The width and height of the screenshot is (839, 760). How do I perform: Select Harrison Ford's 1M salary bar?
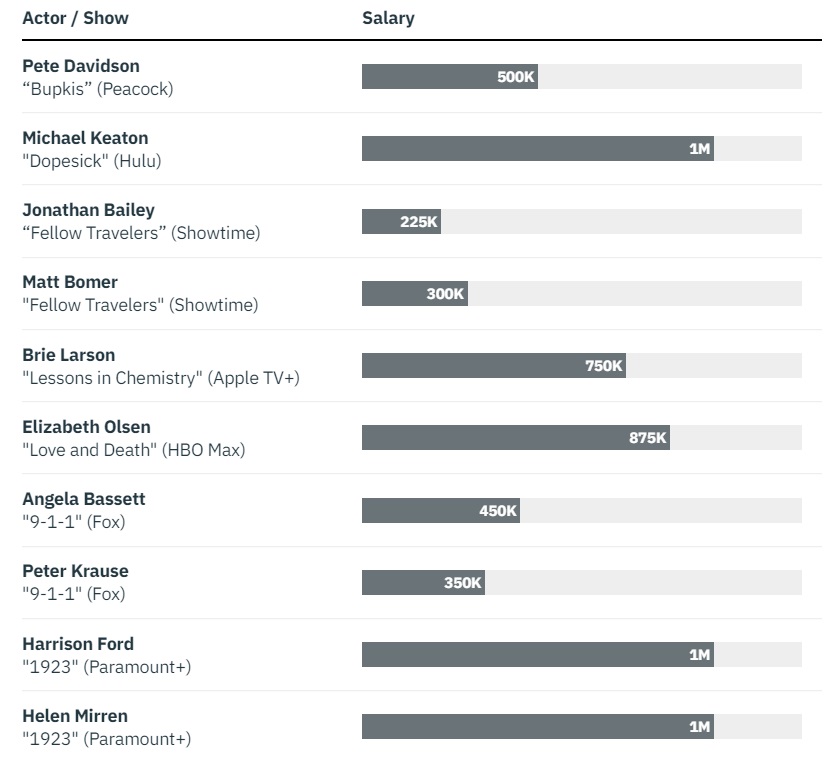click(538, 654)
